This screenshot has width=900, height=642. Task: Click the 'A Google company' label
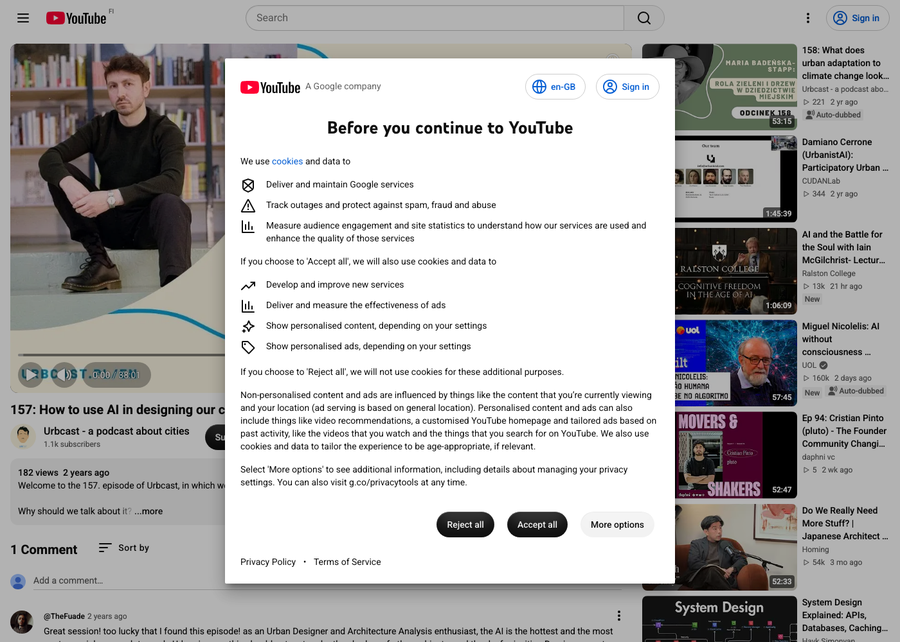point(343,86)
